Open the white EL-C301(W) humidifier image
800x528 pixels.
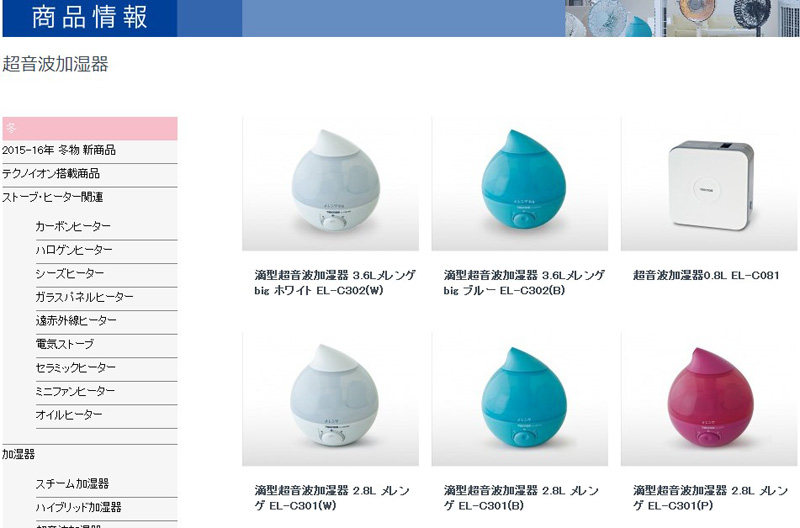pyautogui.click(x=330, y=399)
